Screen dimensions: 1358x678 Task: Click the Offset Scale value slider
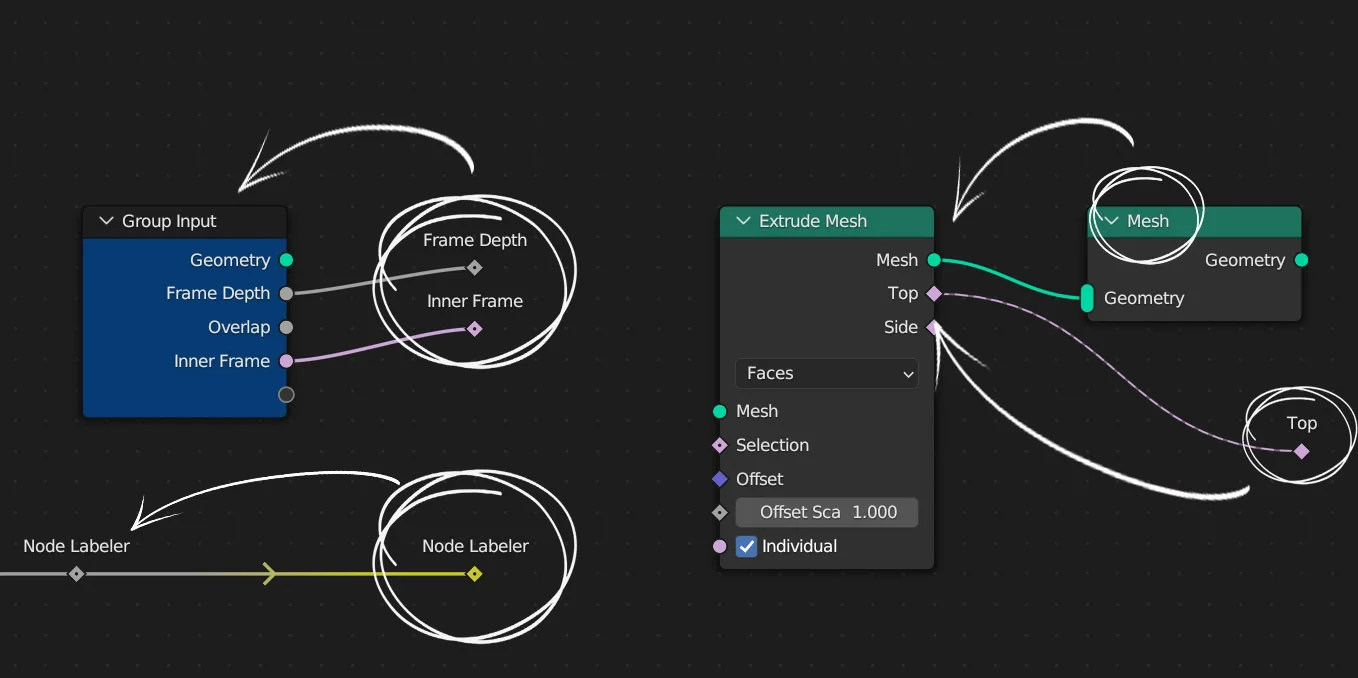[x=827, y=511]
